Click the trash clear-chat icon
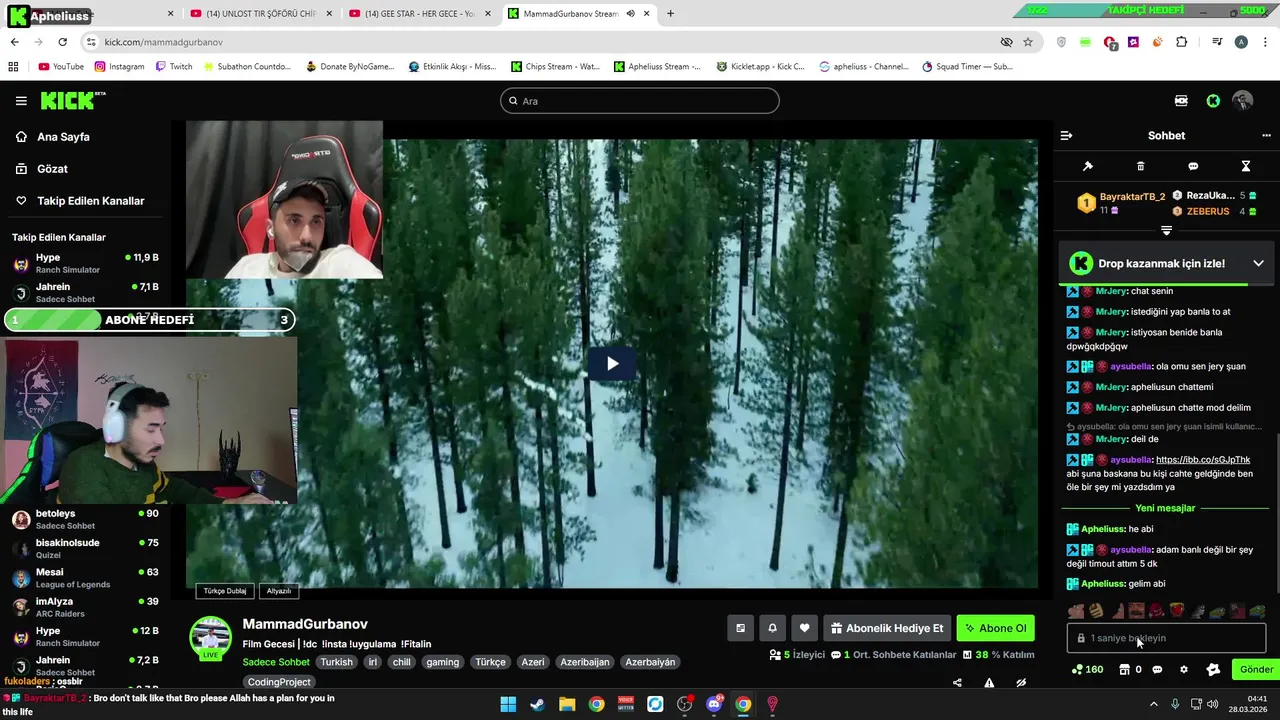Viewport: 1280px width, 720px height. (x=1141, y=166)
